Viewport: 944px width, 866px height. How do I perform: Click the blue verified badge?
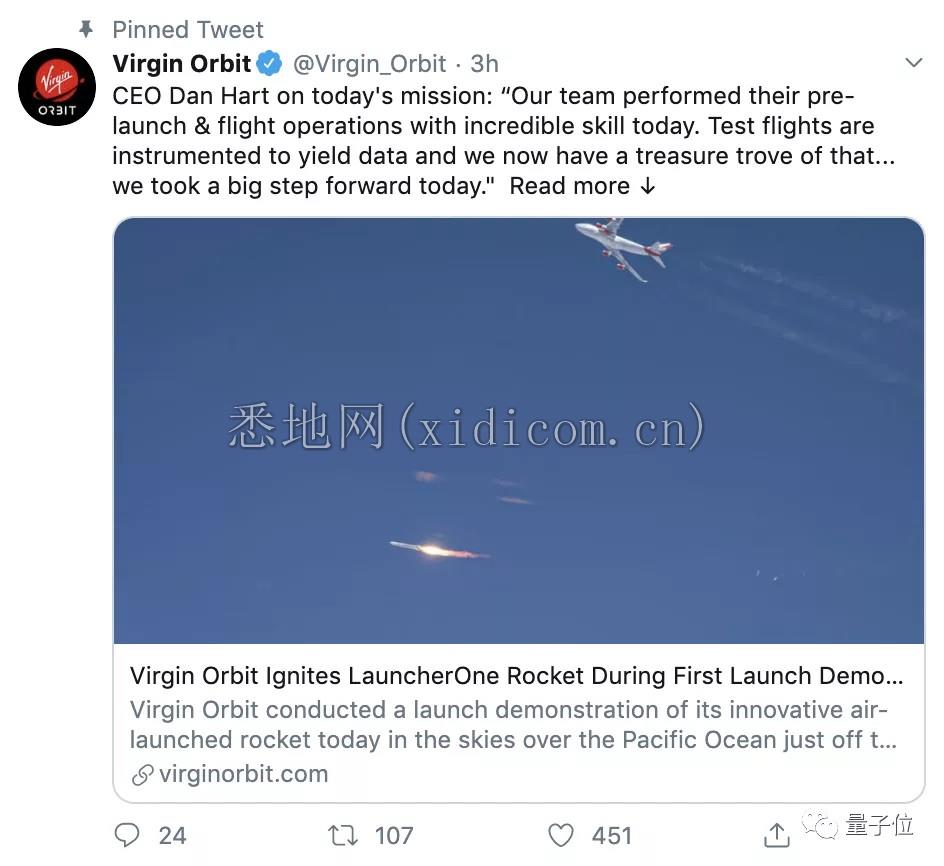click(x=270, y=64)
